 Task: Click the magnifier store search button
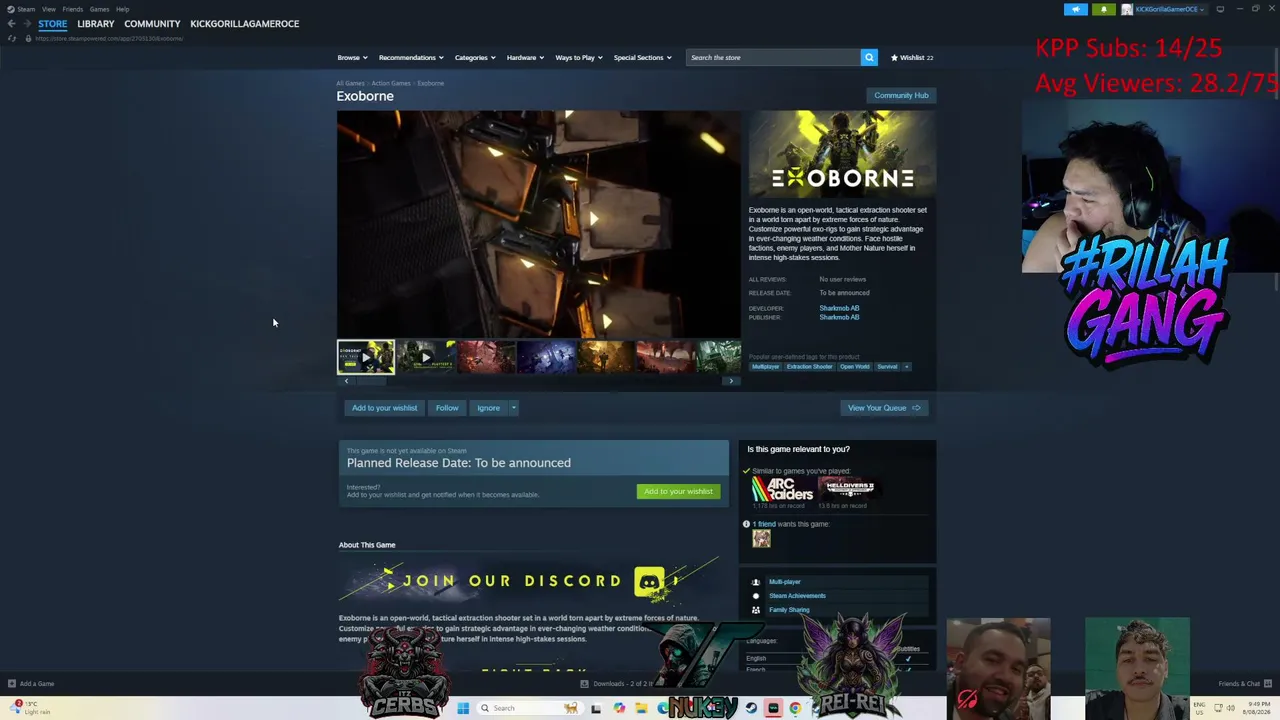[869, 57]
